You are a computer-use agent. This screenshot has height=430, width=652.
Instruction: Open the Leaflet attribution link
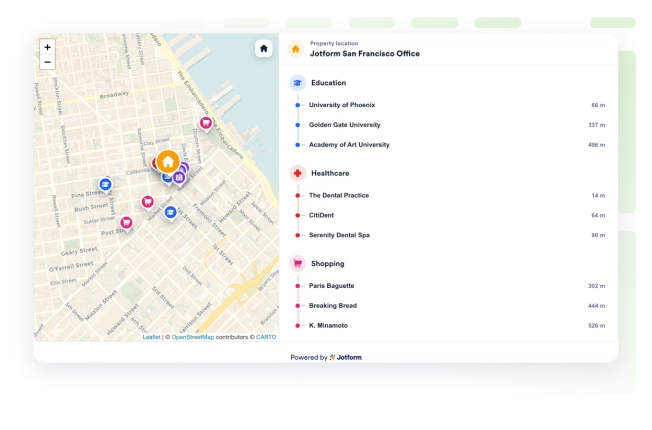[x=151, y=337]
